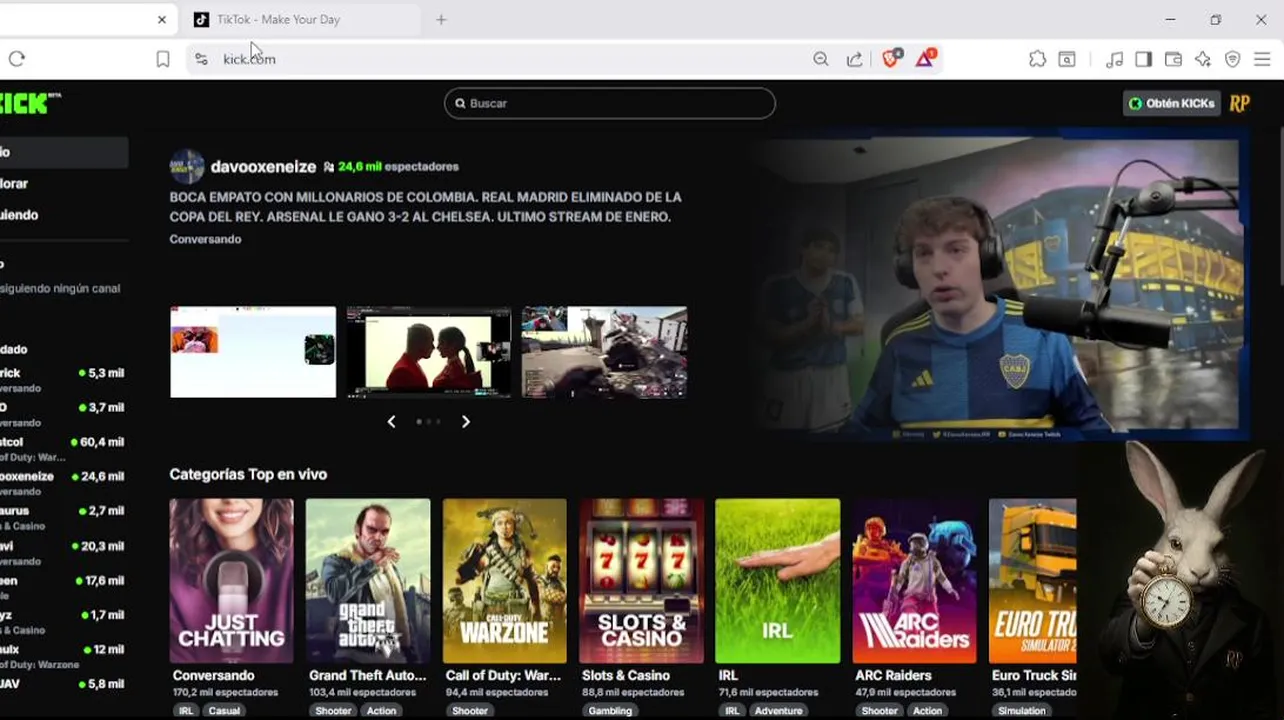Go to next carousel slide arrow
The width and height of the screenshot is (1284, 720).
click(465, 422)
